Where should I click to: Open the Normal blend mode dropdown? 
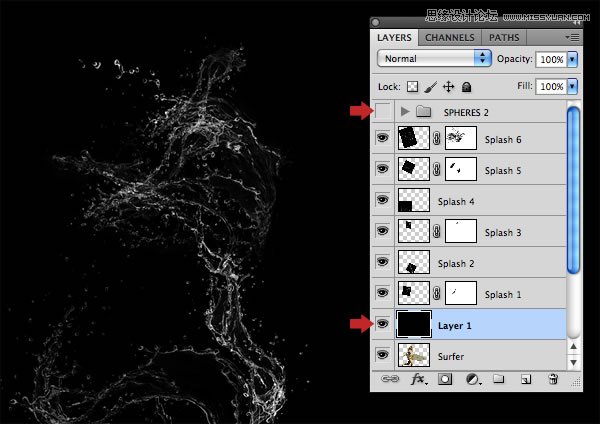pos(434,59)
